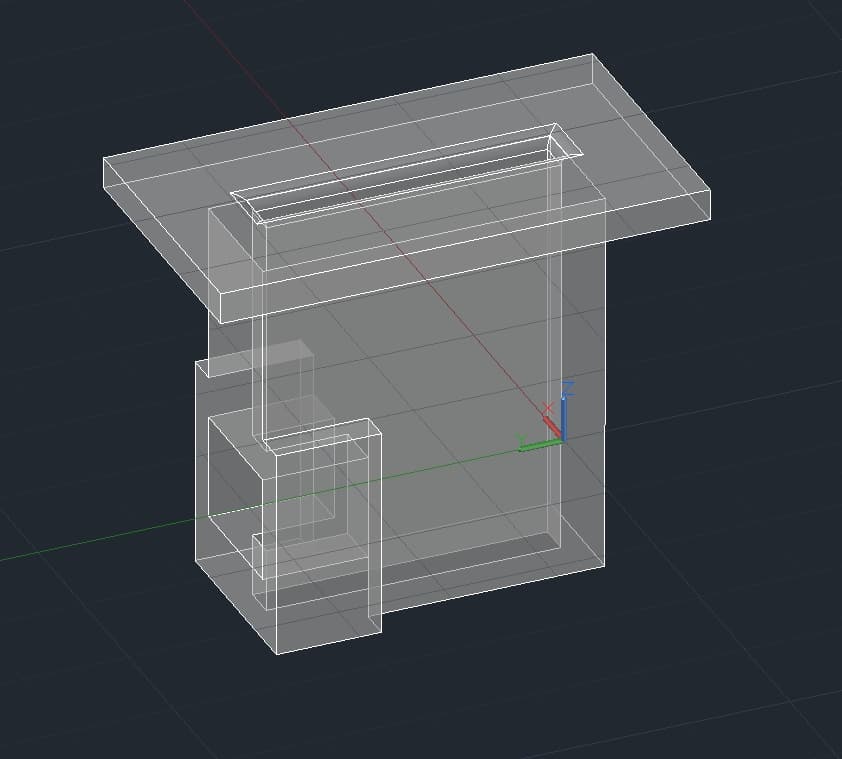Click the green Y label on UCS icon
The height and width of the screenshot is (759, 842).
(521, 440)
